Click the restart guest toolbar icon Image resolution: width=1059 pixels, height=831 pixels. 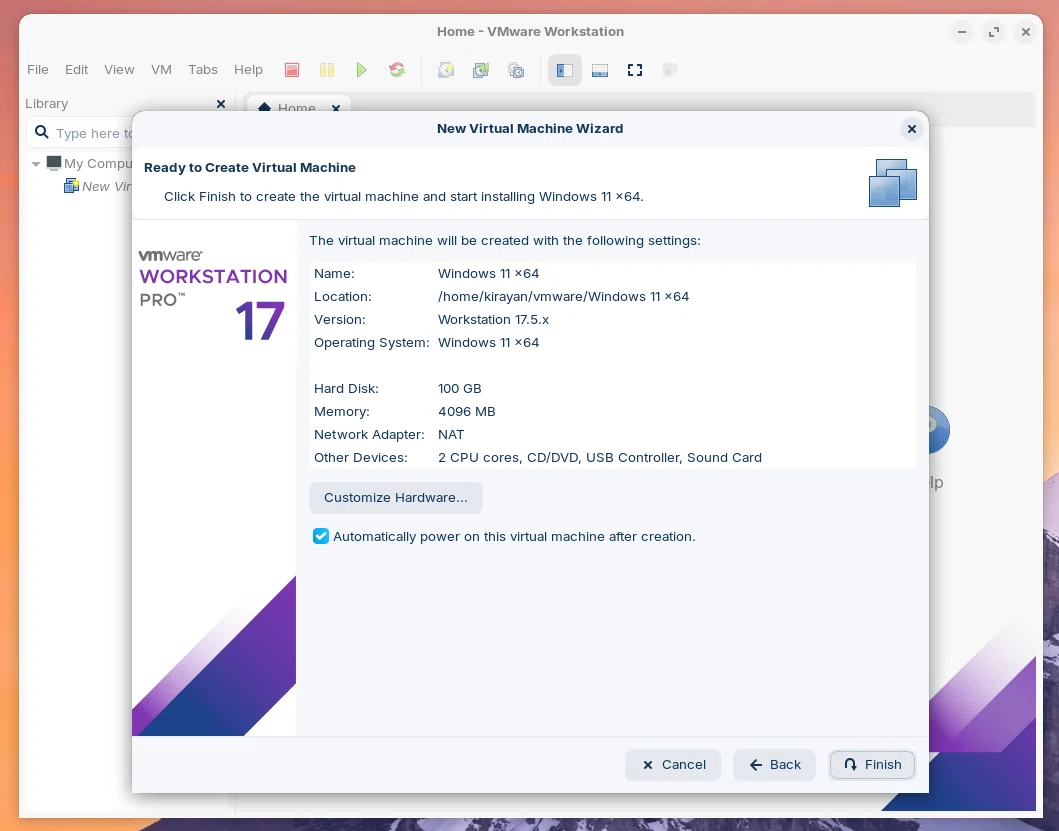coord(397,70)
